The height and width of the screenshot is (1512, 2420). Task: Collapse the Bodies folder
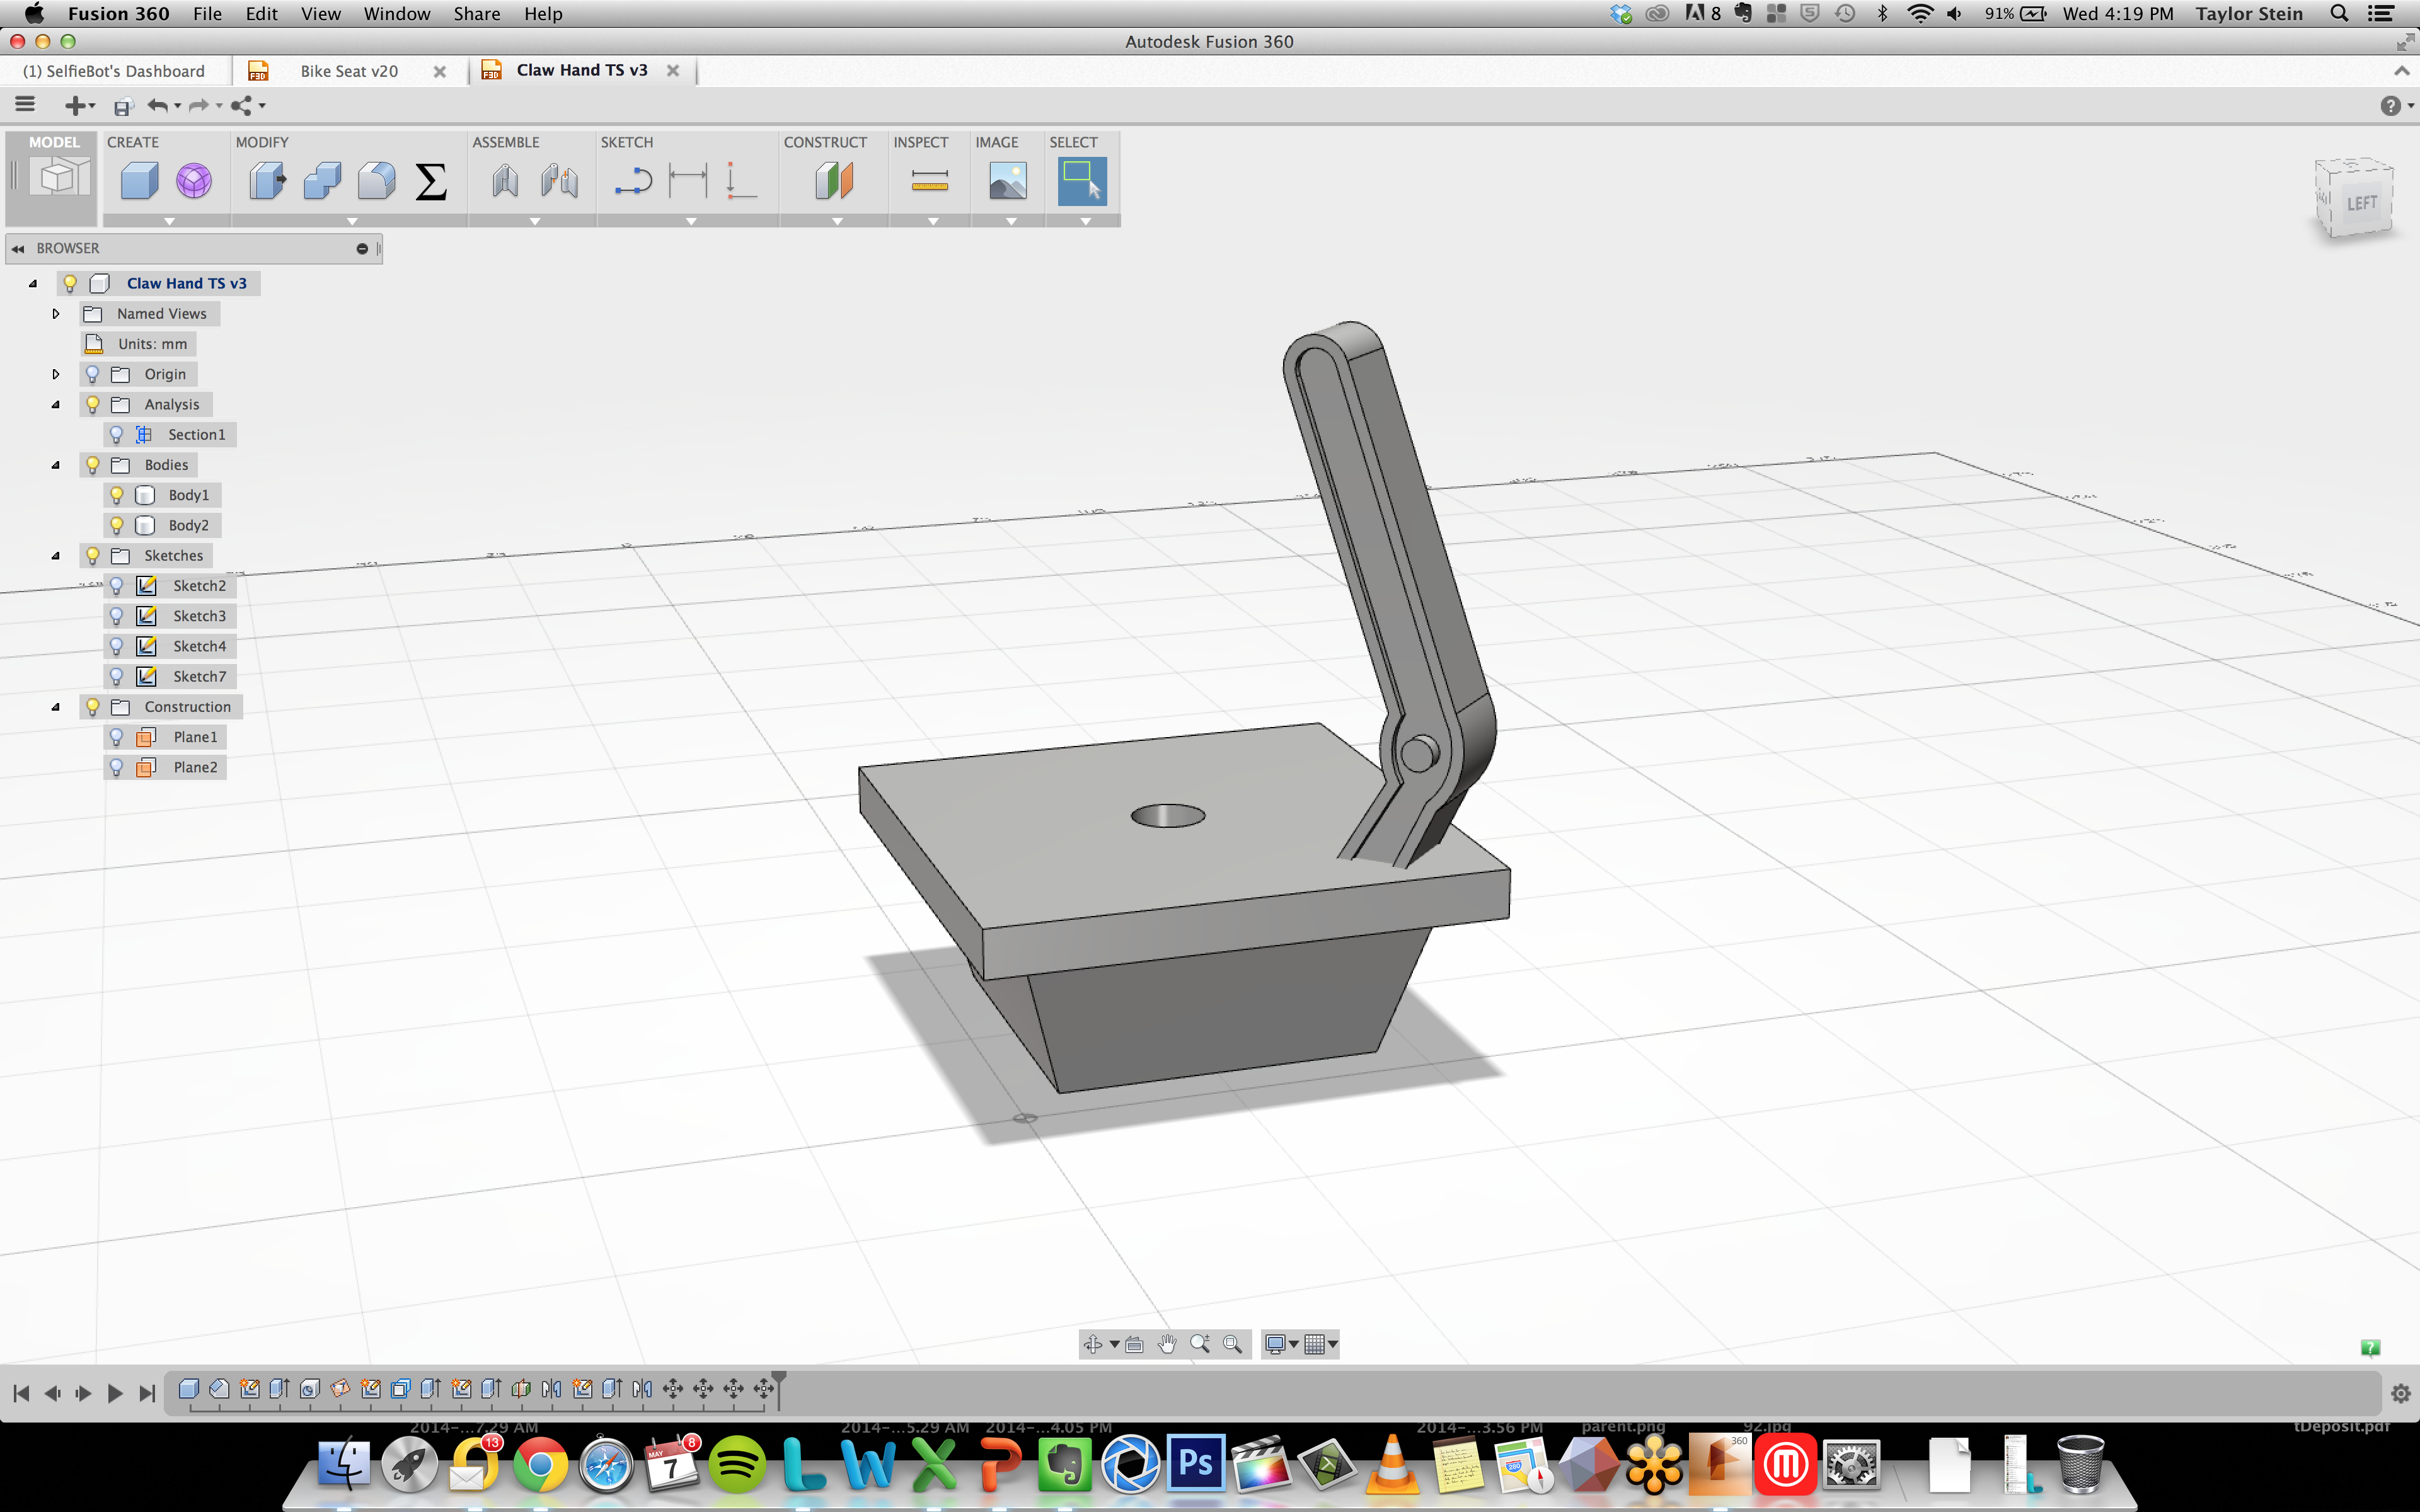coord(56,465)
